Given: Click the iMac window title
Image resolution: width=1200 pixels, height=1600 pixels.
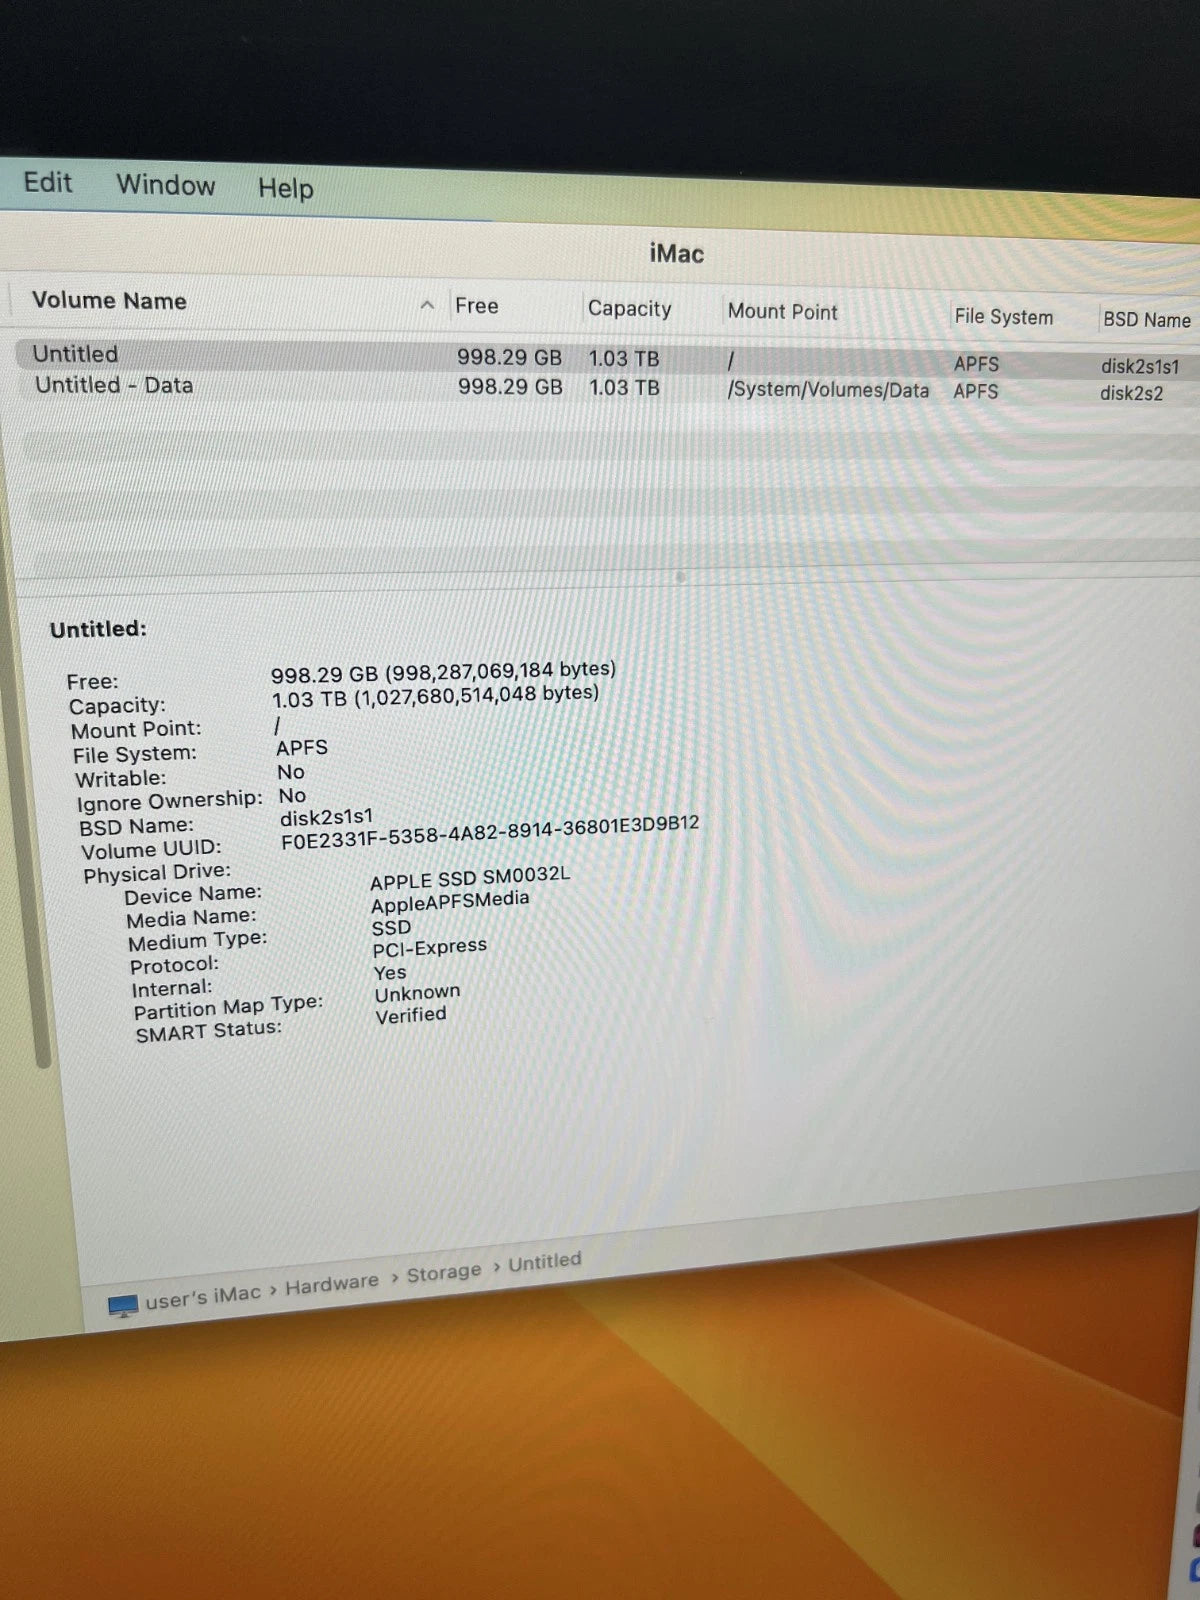Looking at the screenshot, I should coord(677,253).
